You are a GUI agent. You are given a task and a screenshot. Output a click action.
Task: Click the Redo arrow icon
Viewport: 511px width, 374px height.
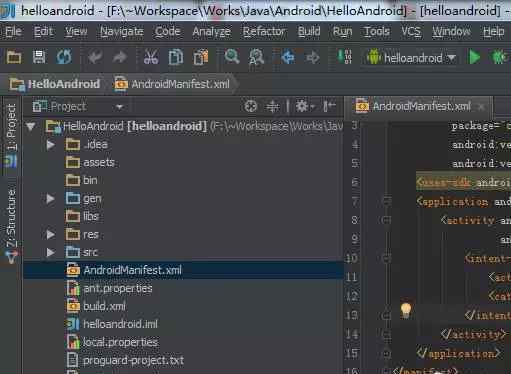[x=120, y=58]
